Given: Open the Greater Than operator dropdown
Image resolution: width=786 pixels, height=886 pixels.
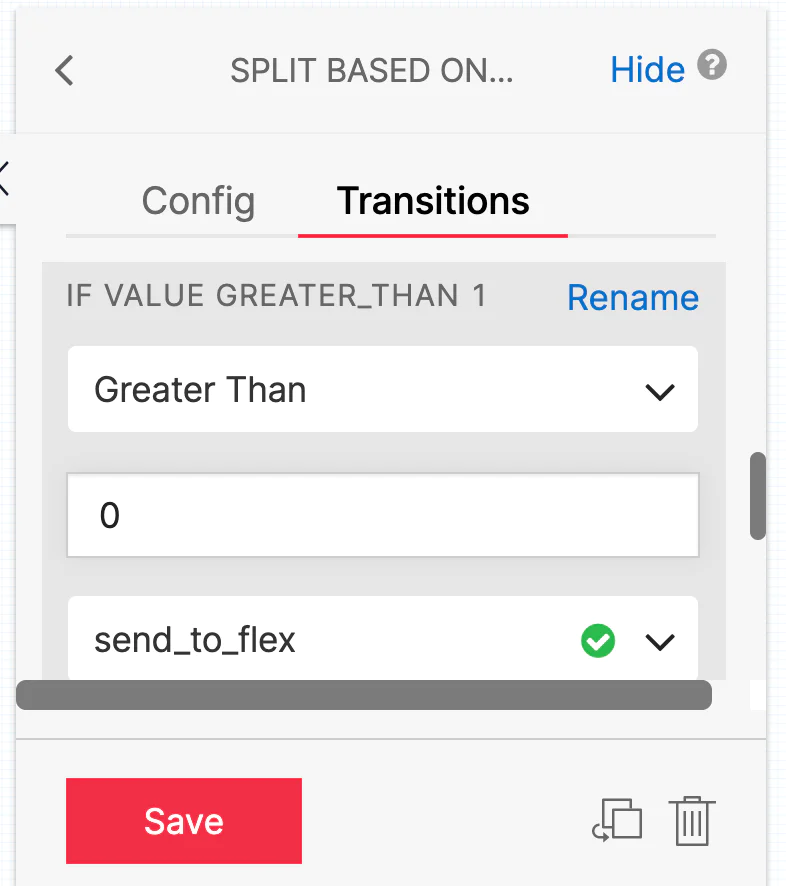Looking at the screenshot, I should click(383, 390).
